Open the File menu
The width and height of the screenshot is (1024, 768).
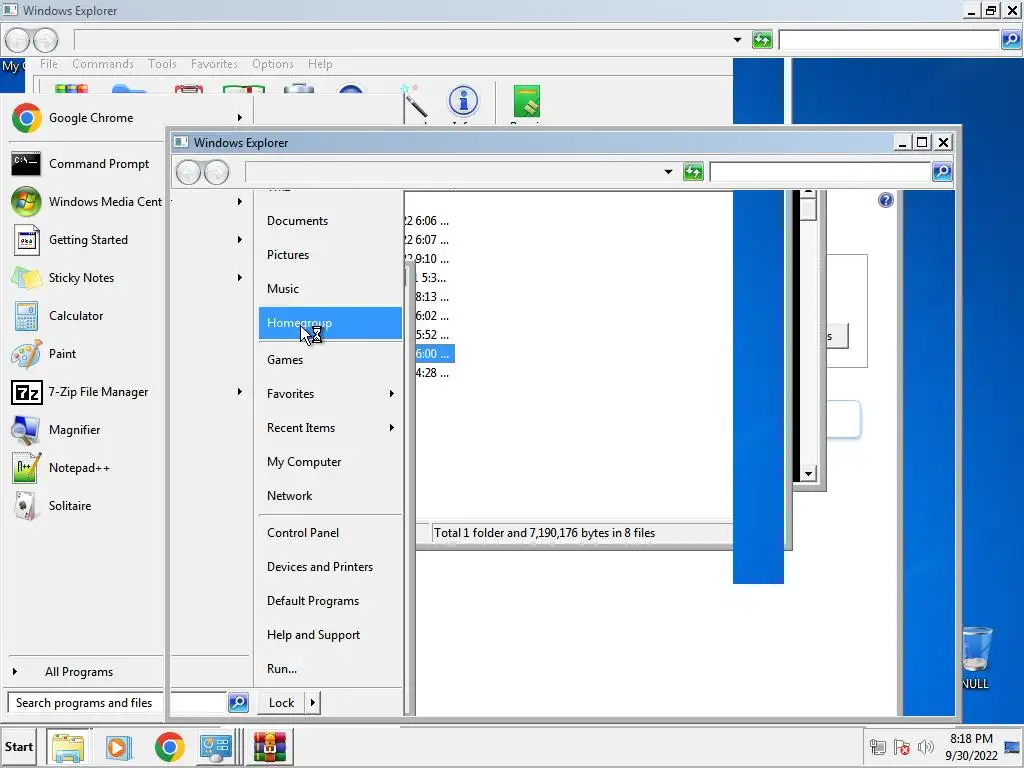49,64
